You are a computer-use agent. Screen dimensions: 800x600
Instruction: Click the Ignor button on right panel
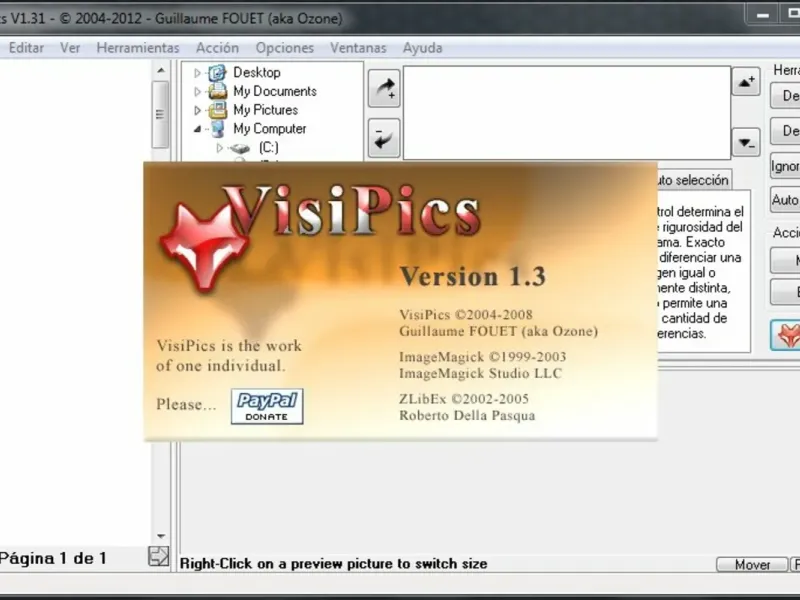[785, 166]
